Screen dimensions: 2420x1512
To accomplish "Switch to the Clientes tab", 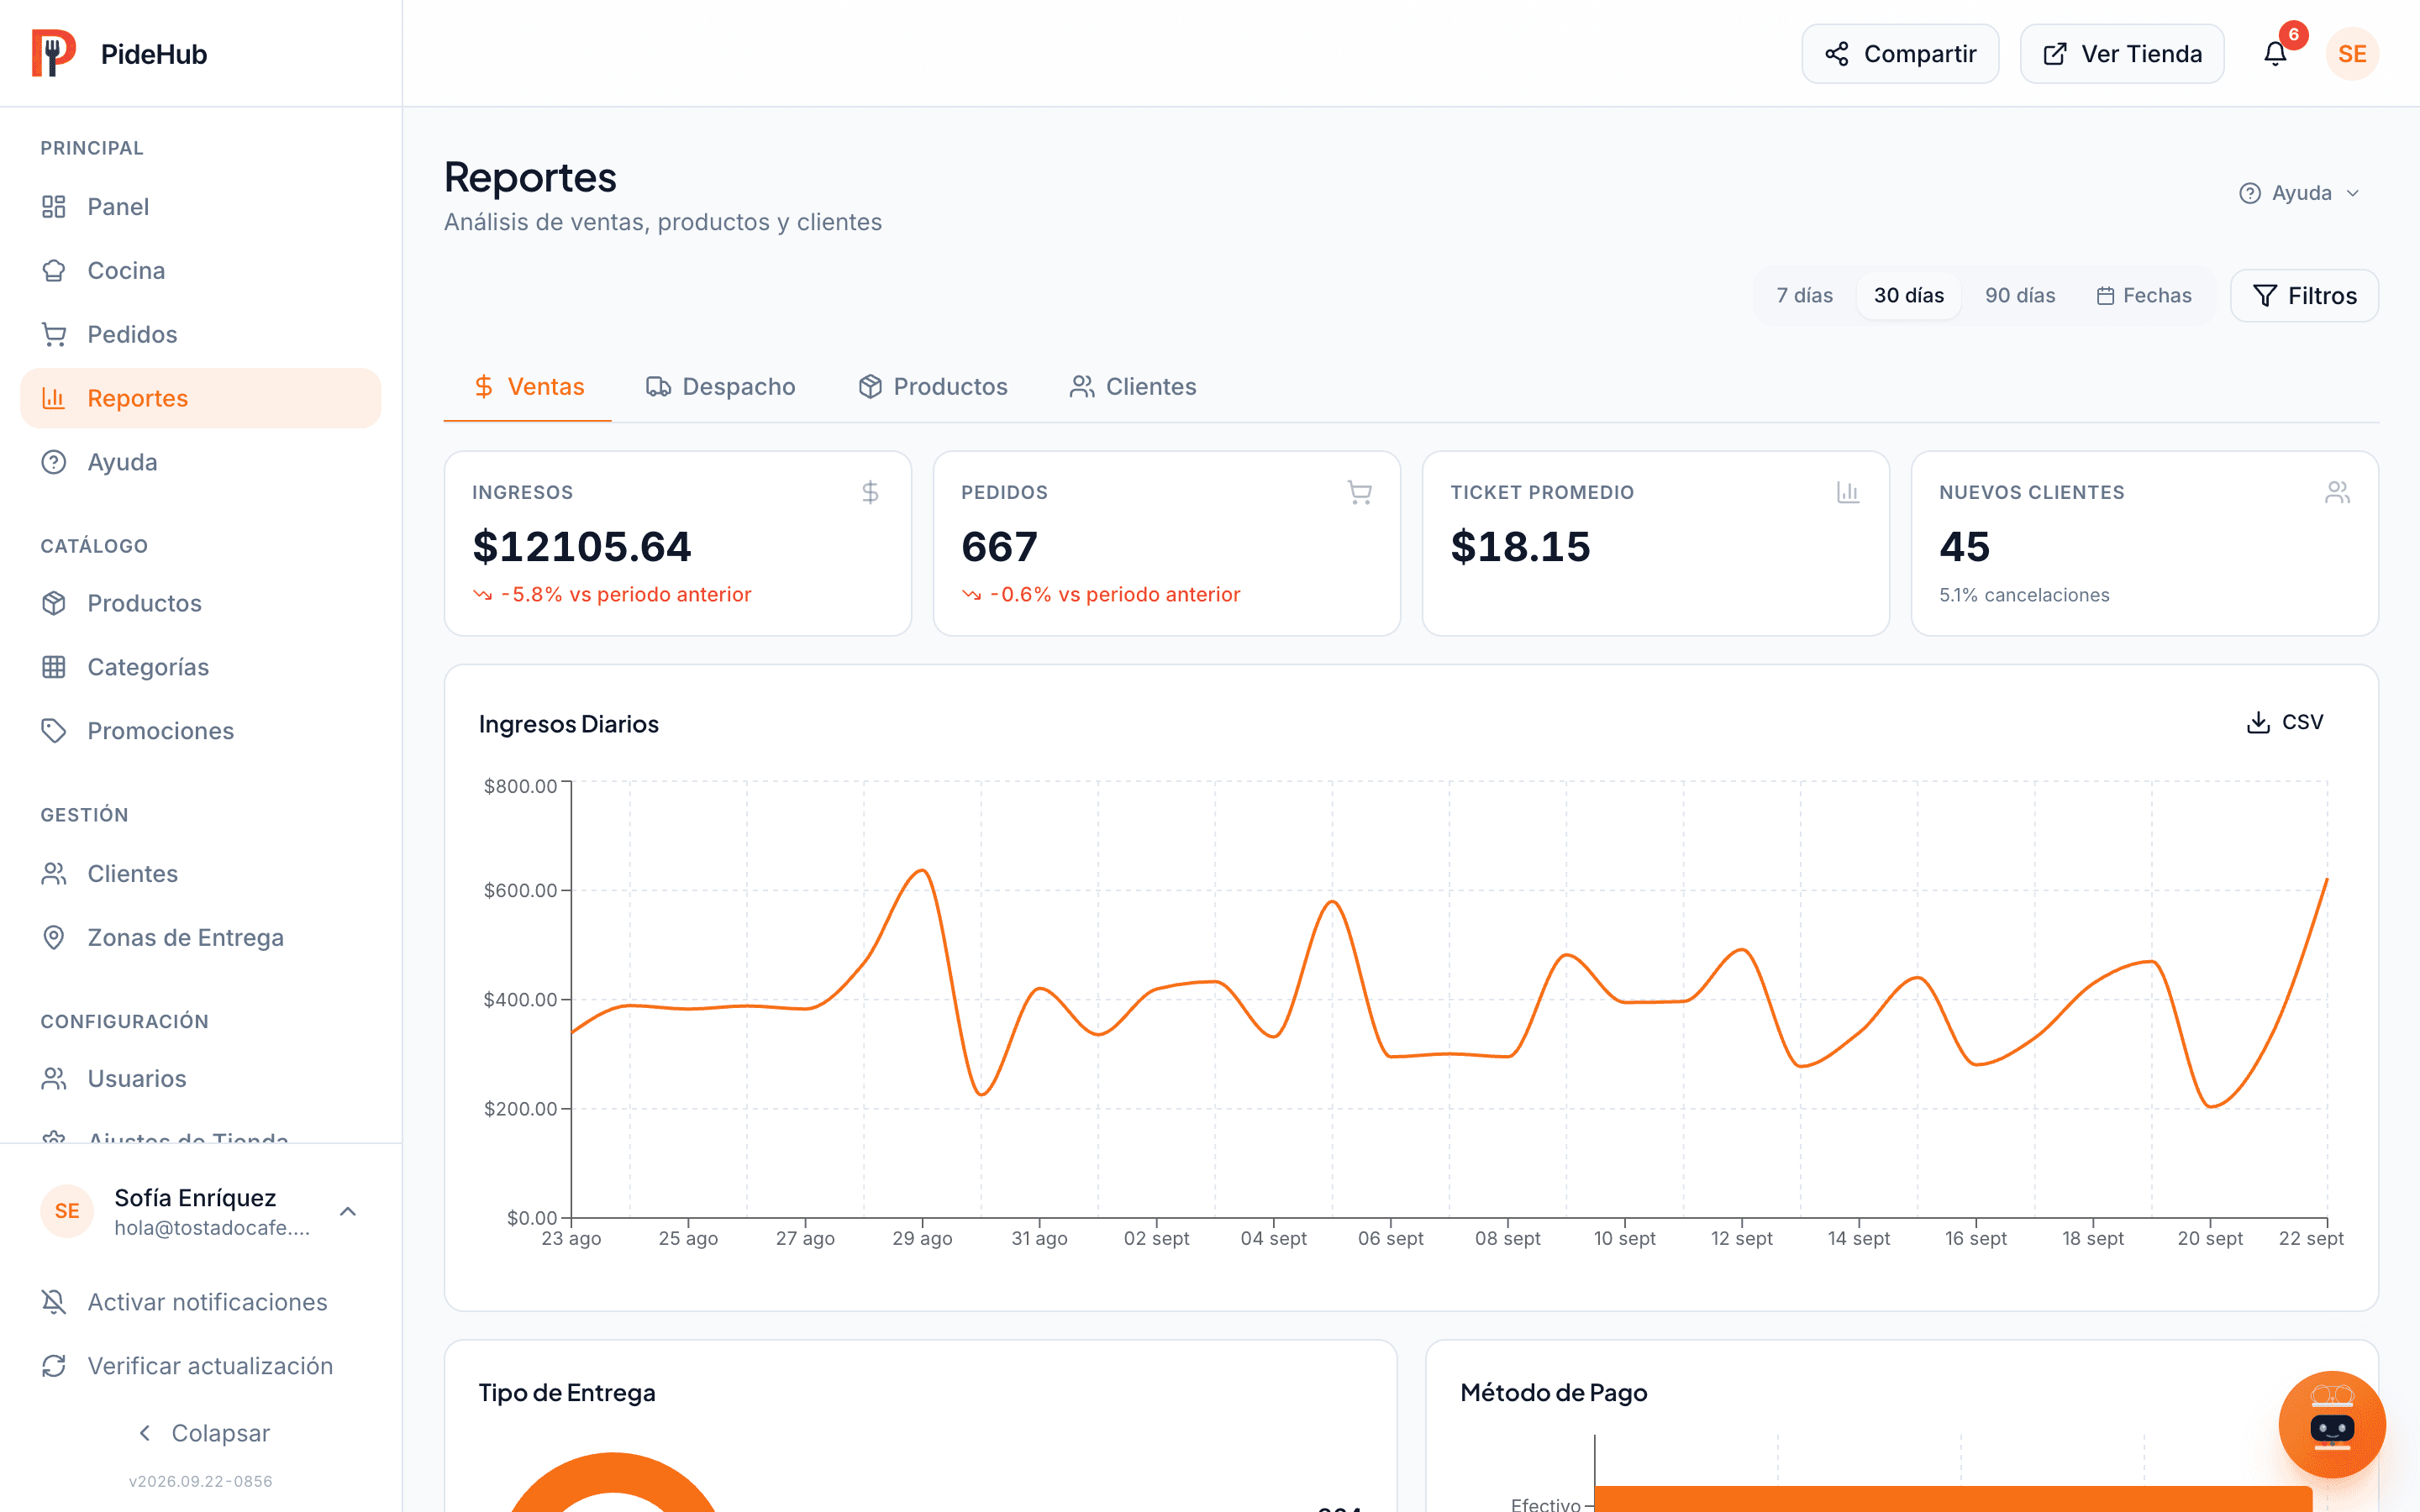I will pyautogui.click(x=1133, y=387).
